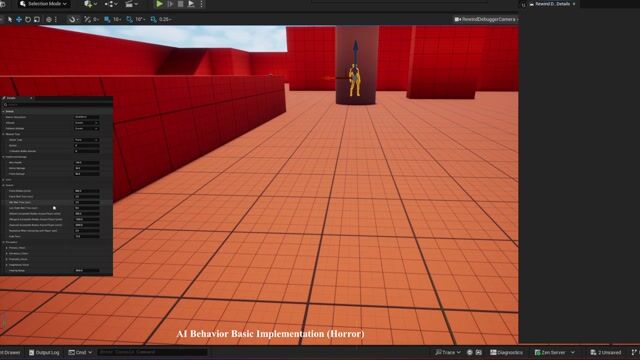Open the Blueprints dropdown in the main toolbar
640x360 pixels.
(x=111, y=4)
